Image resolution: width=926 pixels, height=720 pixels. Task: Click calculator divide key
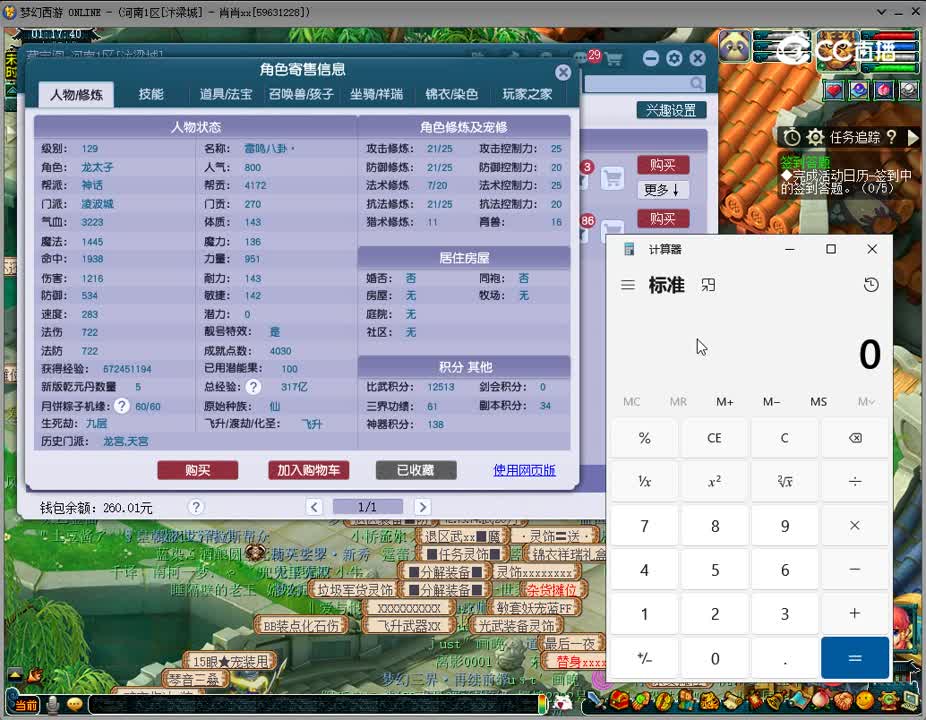tap(855, 481)
